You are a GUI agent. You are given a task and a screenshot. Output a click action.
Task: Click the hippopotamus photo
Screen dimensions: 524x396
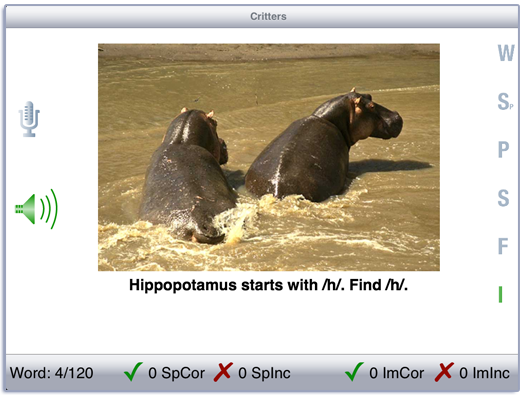269,157
